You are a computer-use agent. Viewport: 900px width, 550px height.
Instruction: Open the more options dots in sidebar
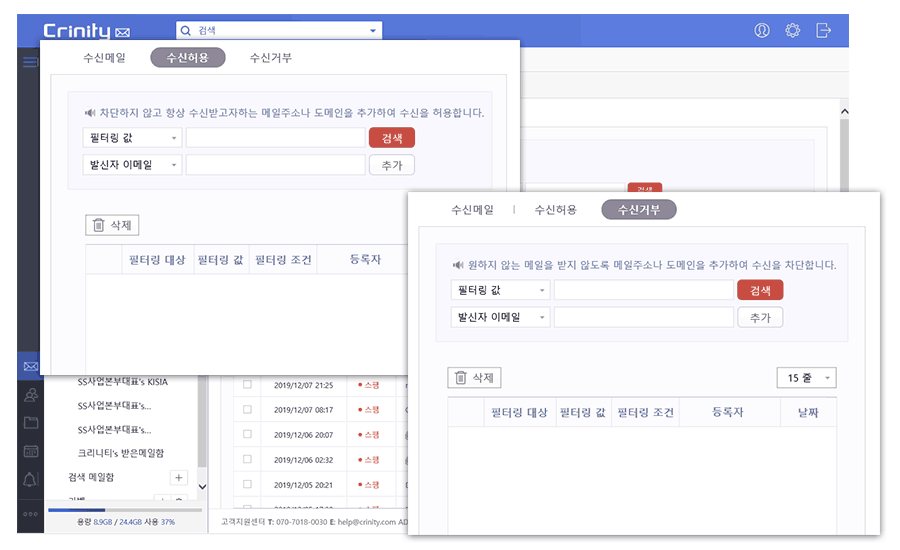point(30,514)
